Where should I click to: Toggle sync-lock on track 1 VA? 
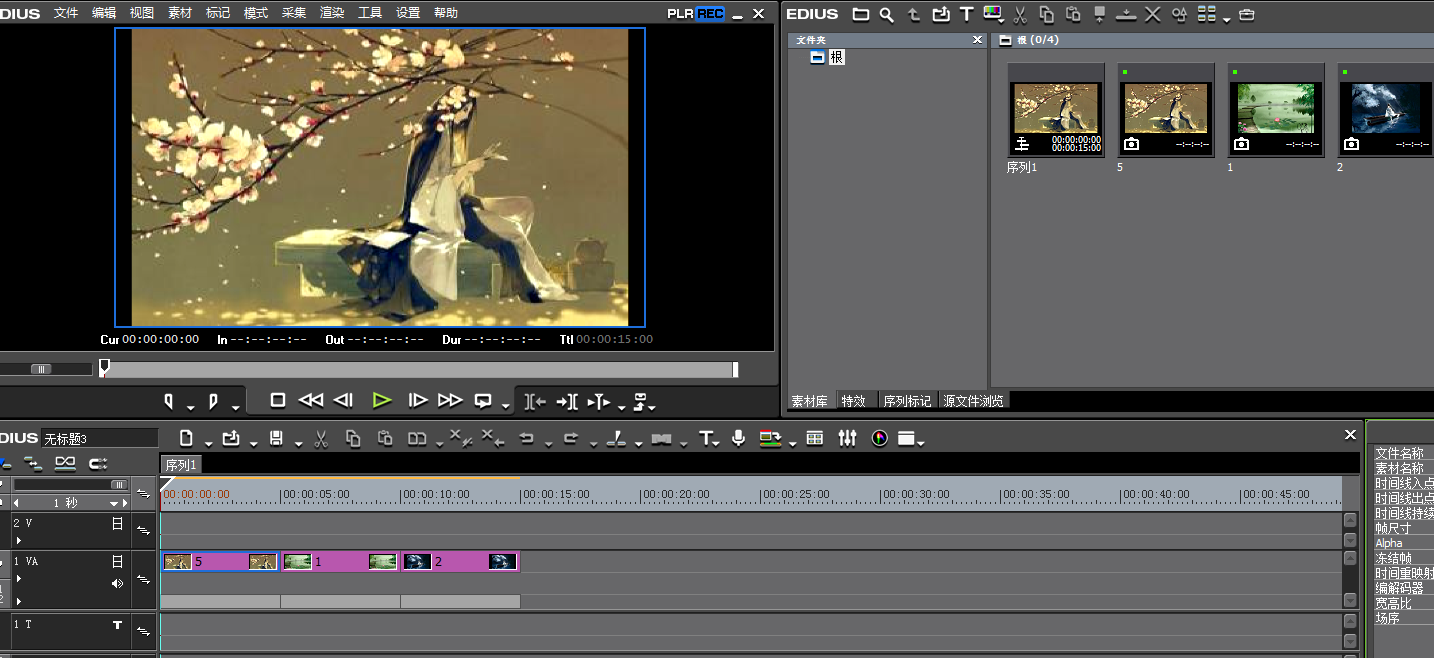click(143, 579)
